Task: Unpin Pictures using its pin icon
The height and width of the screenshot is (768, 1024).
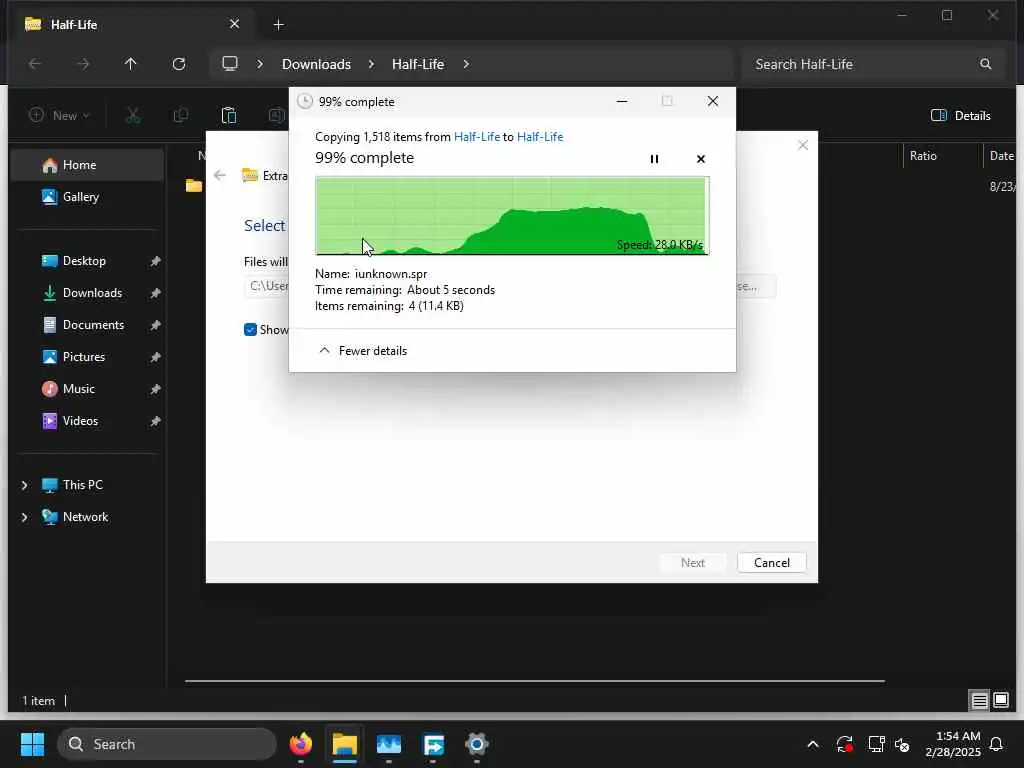Action: click(x=155, y=357)
